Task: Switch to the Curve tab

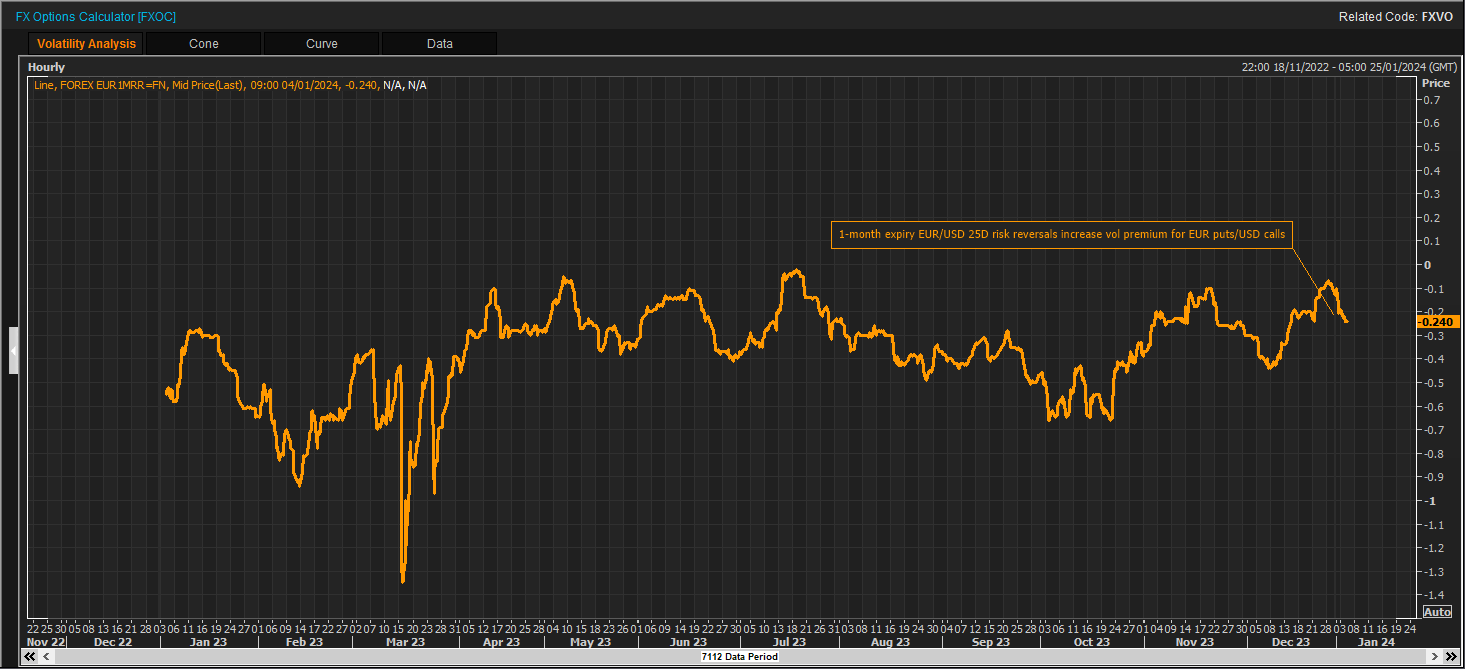Action: click(321, 44)
